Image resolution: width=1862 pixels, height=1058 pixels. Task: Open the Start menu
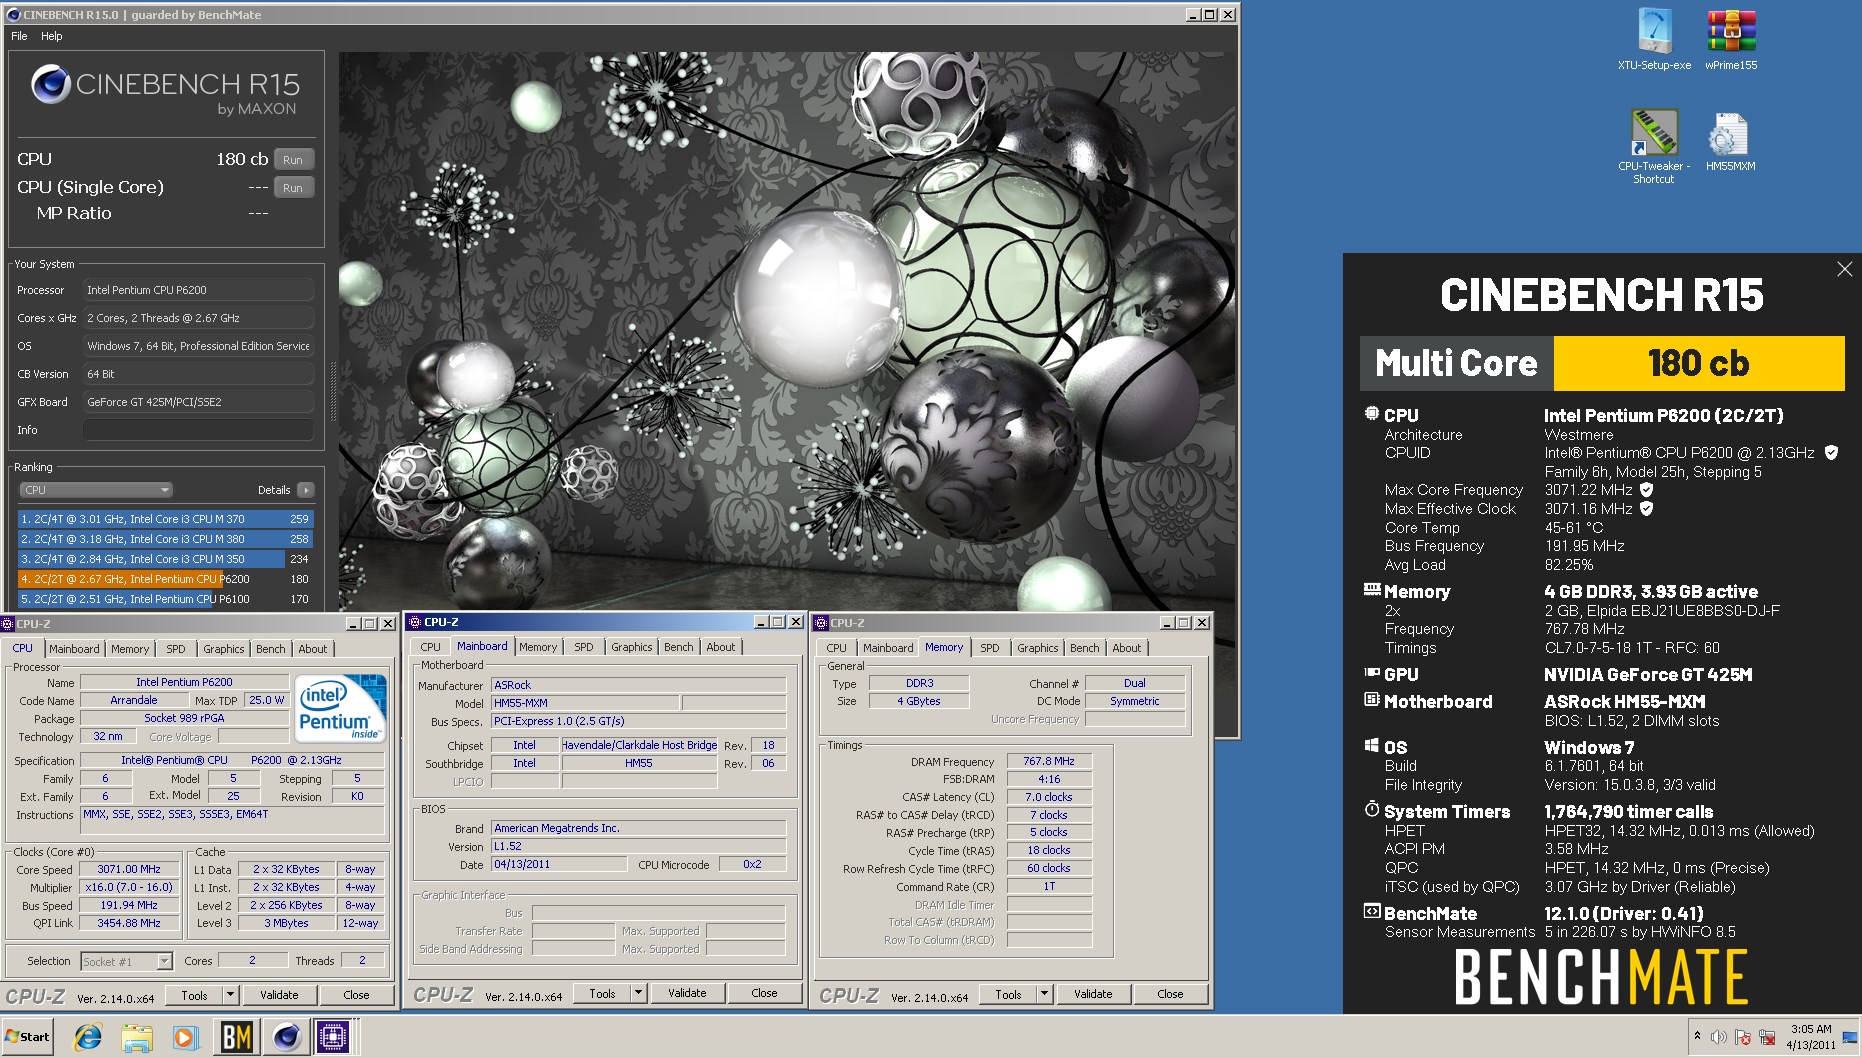28,1037
